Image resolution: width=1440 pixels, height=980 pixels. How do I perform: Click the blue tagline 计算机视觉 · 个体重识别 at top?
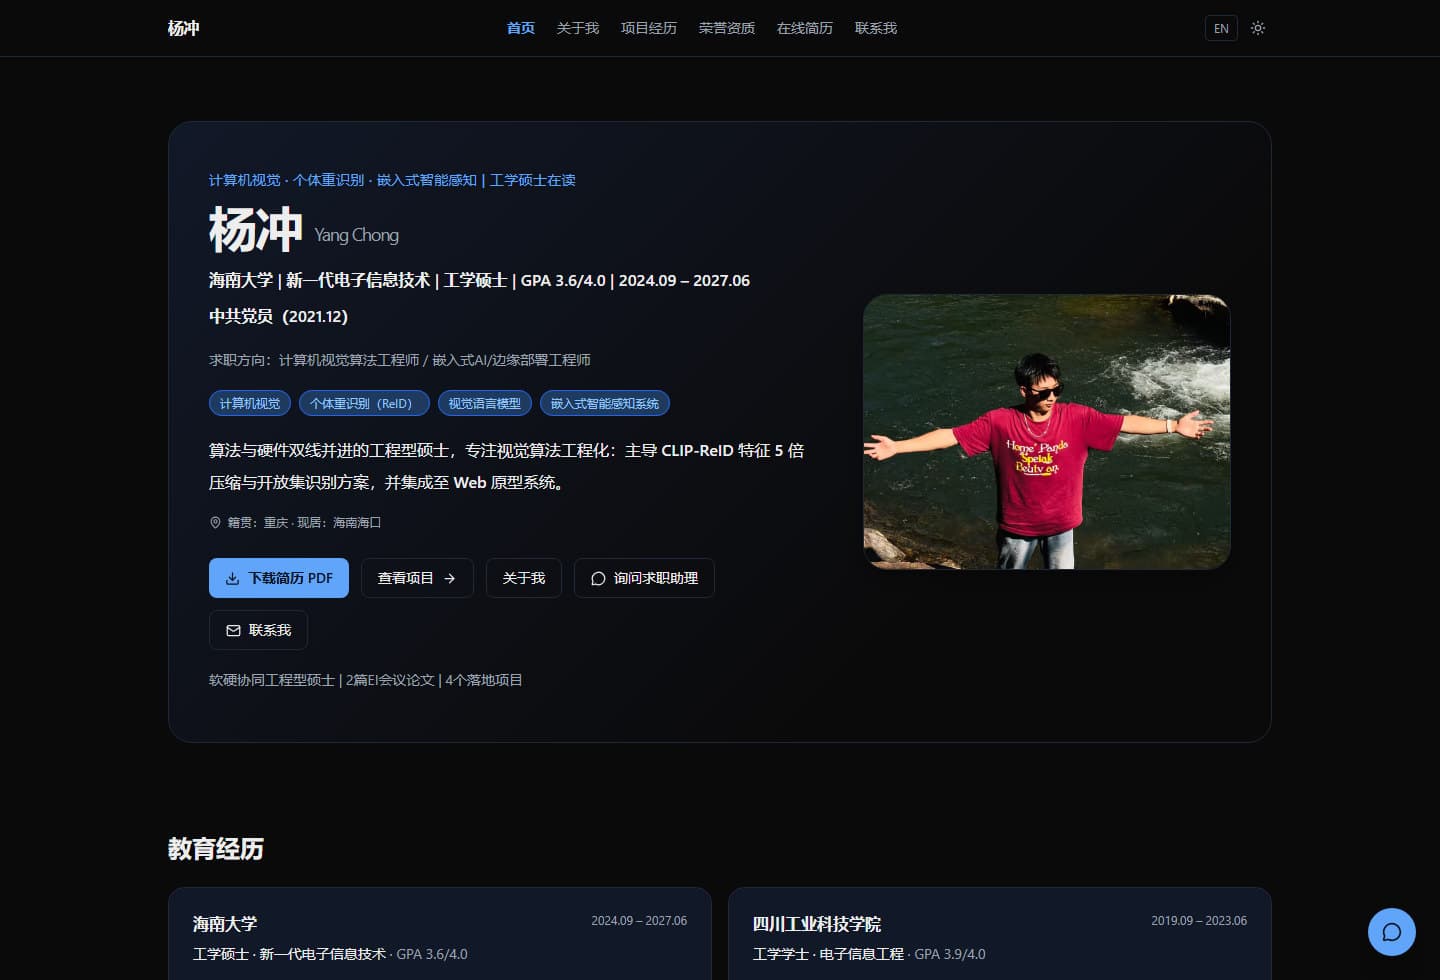pyautogui.click(x=392, y=180)
